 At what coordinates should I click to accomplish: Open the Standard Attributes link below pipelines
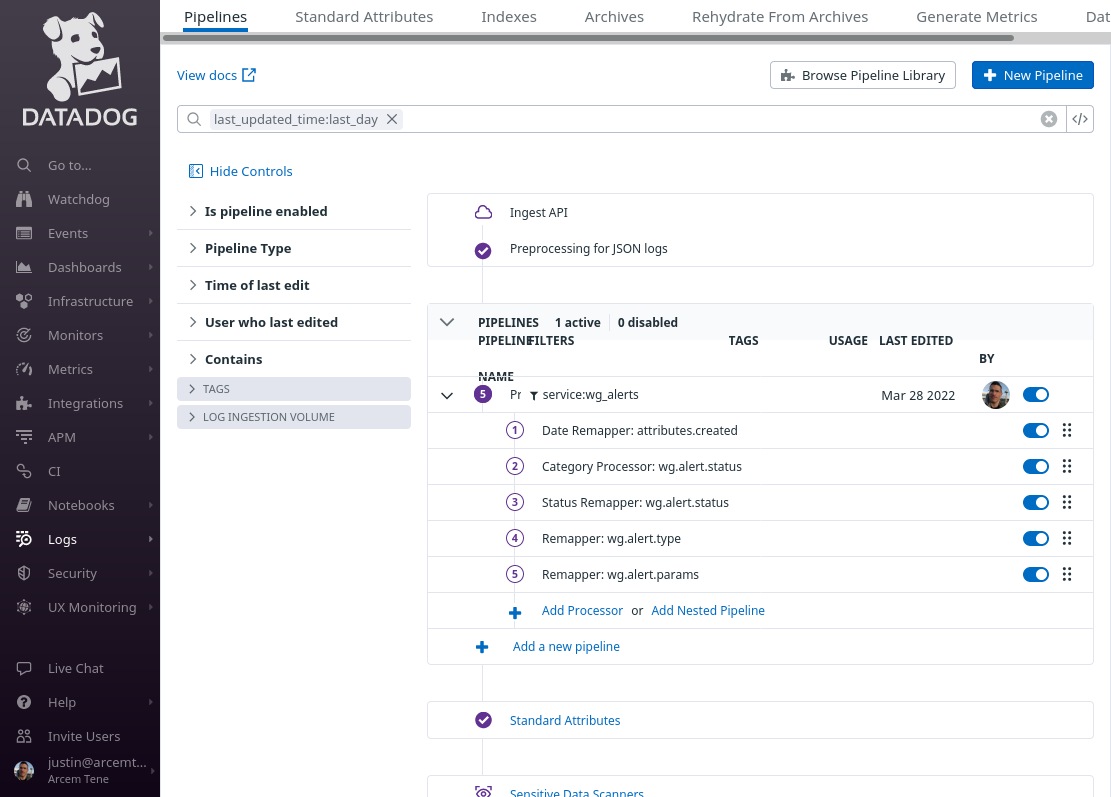(x=565, y=720)
